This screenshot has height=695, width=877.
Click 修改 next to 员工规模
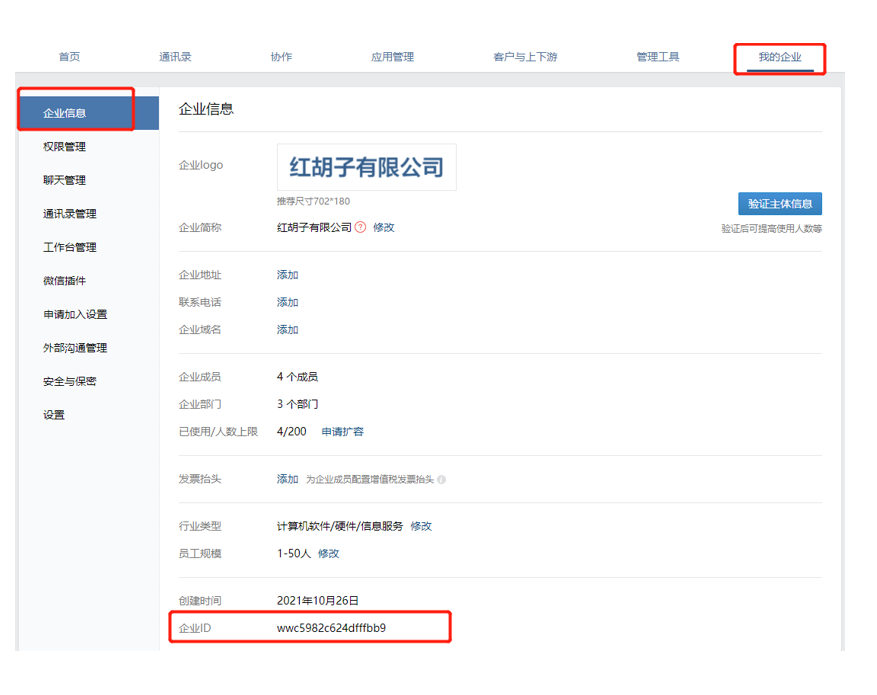(328, 554)
